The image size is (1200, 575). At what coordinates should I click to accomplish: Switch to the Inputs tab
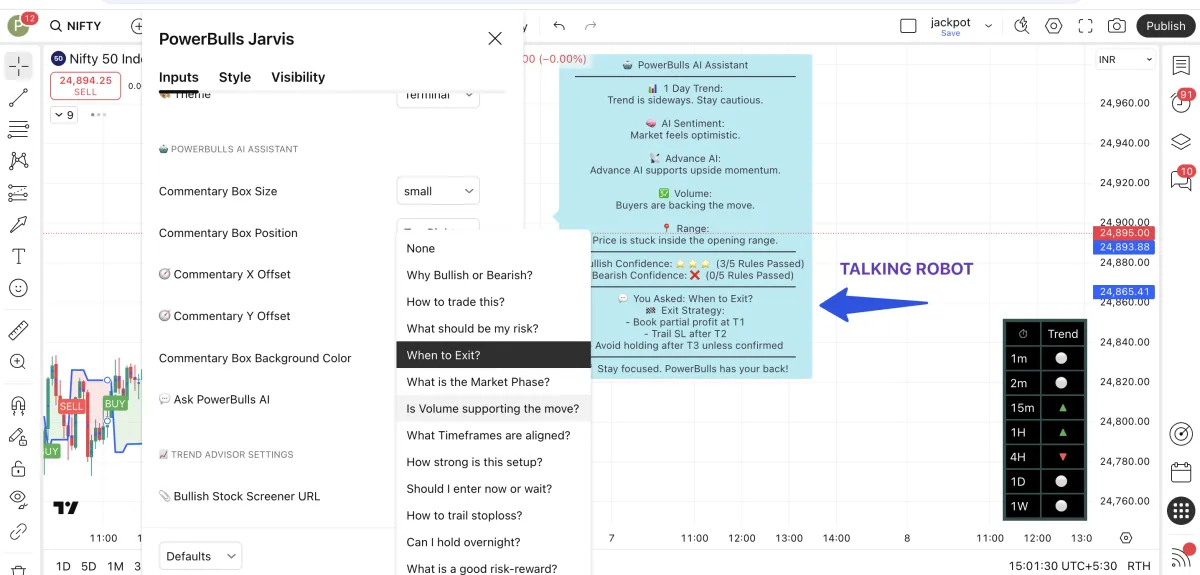(179, 77)
